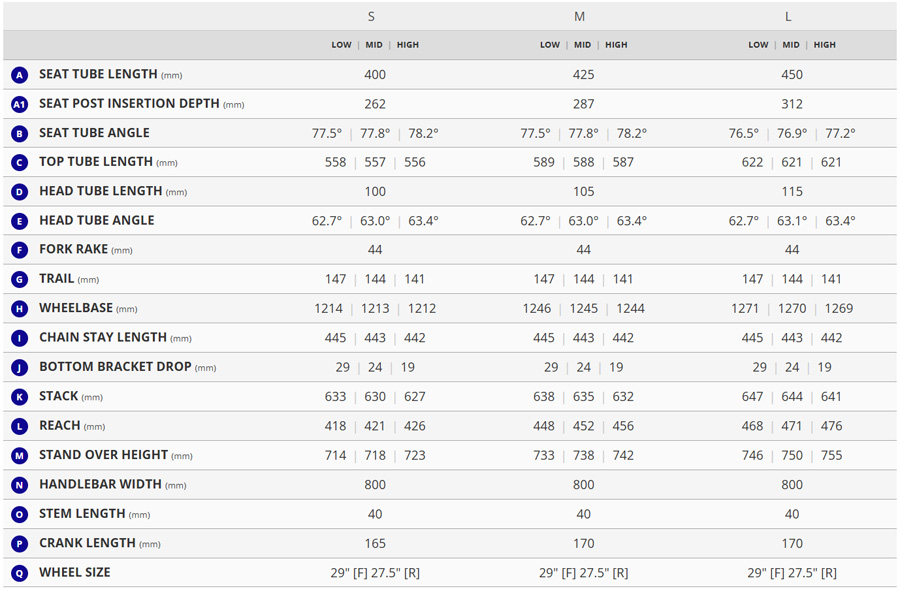Screen dimensions: 900x591
Task: Click the blue B Seat Tube Angle icon
Action: point(20,134)
